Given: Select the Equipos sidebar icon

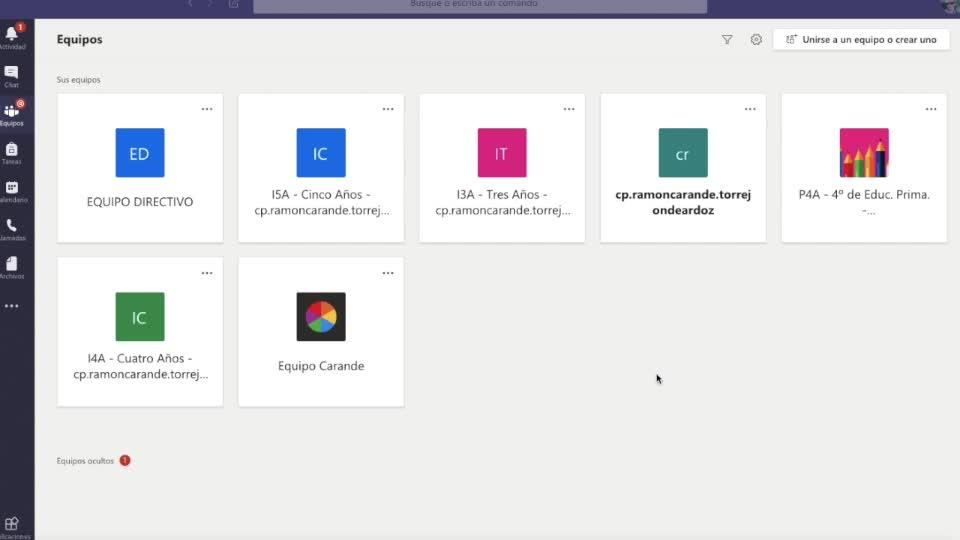Looking at the screenshot, I should [12, 111].
